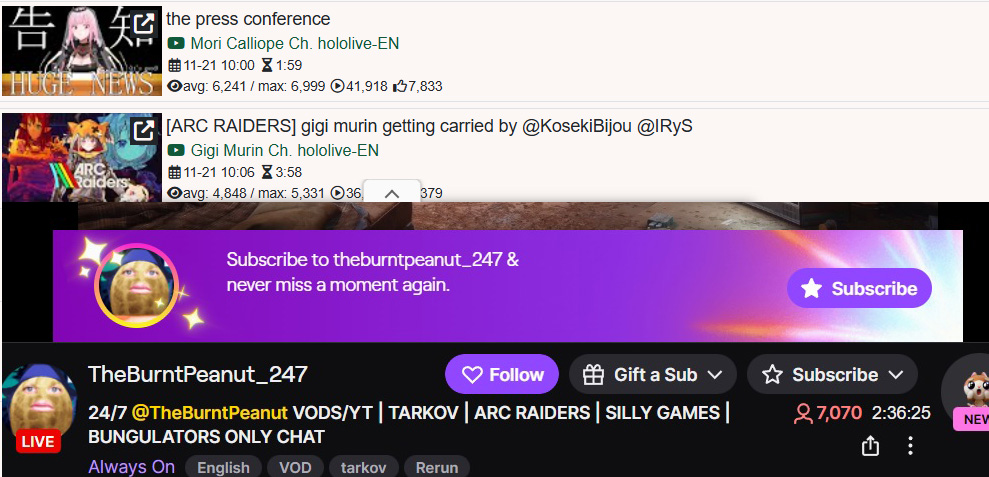The image size is (989, 477).
Task: Click the HUGE NEWS press conference thumbnail
Action: pyautogui.click(x=82, y=50)
